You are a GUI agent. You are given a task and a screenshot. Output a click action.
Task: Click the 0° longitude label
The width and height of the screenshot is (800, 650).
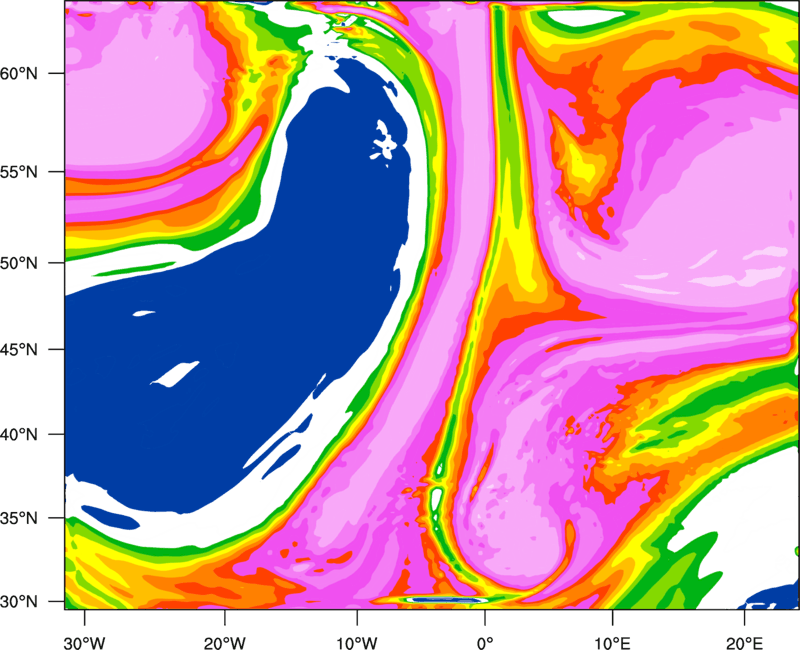pos(485,643)
